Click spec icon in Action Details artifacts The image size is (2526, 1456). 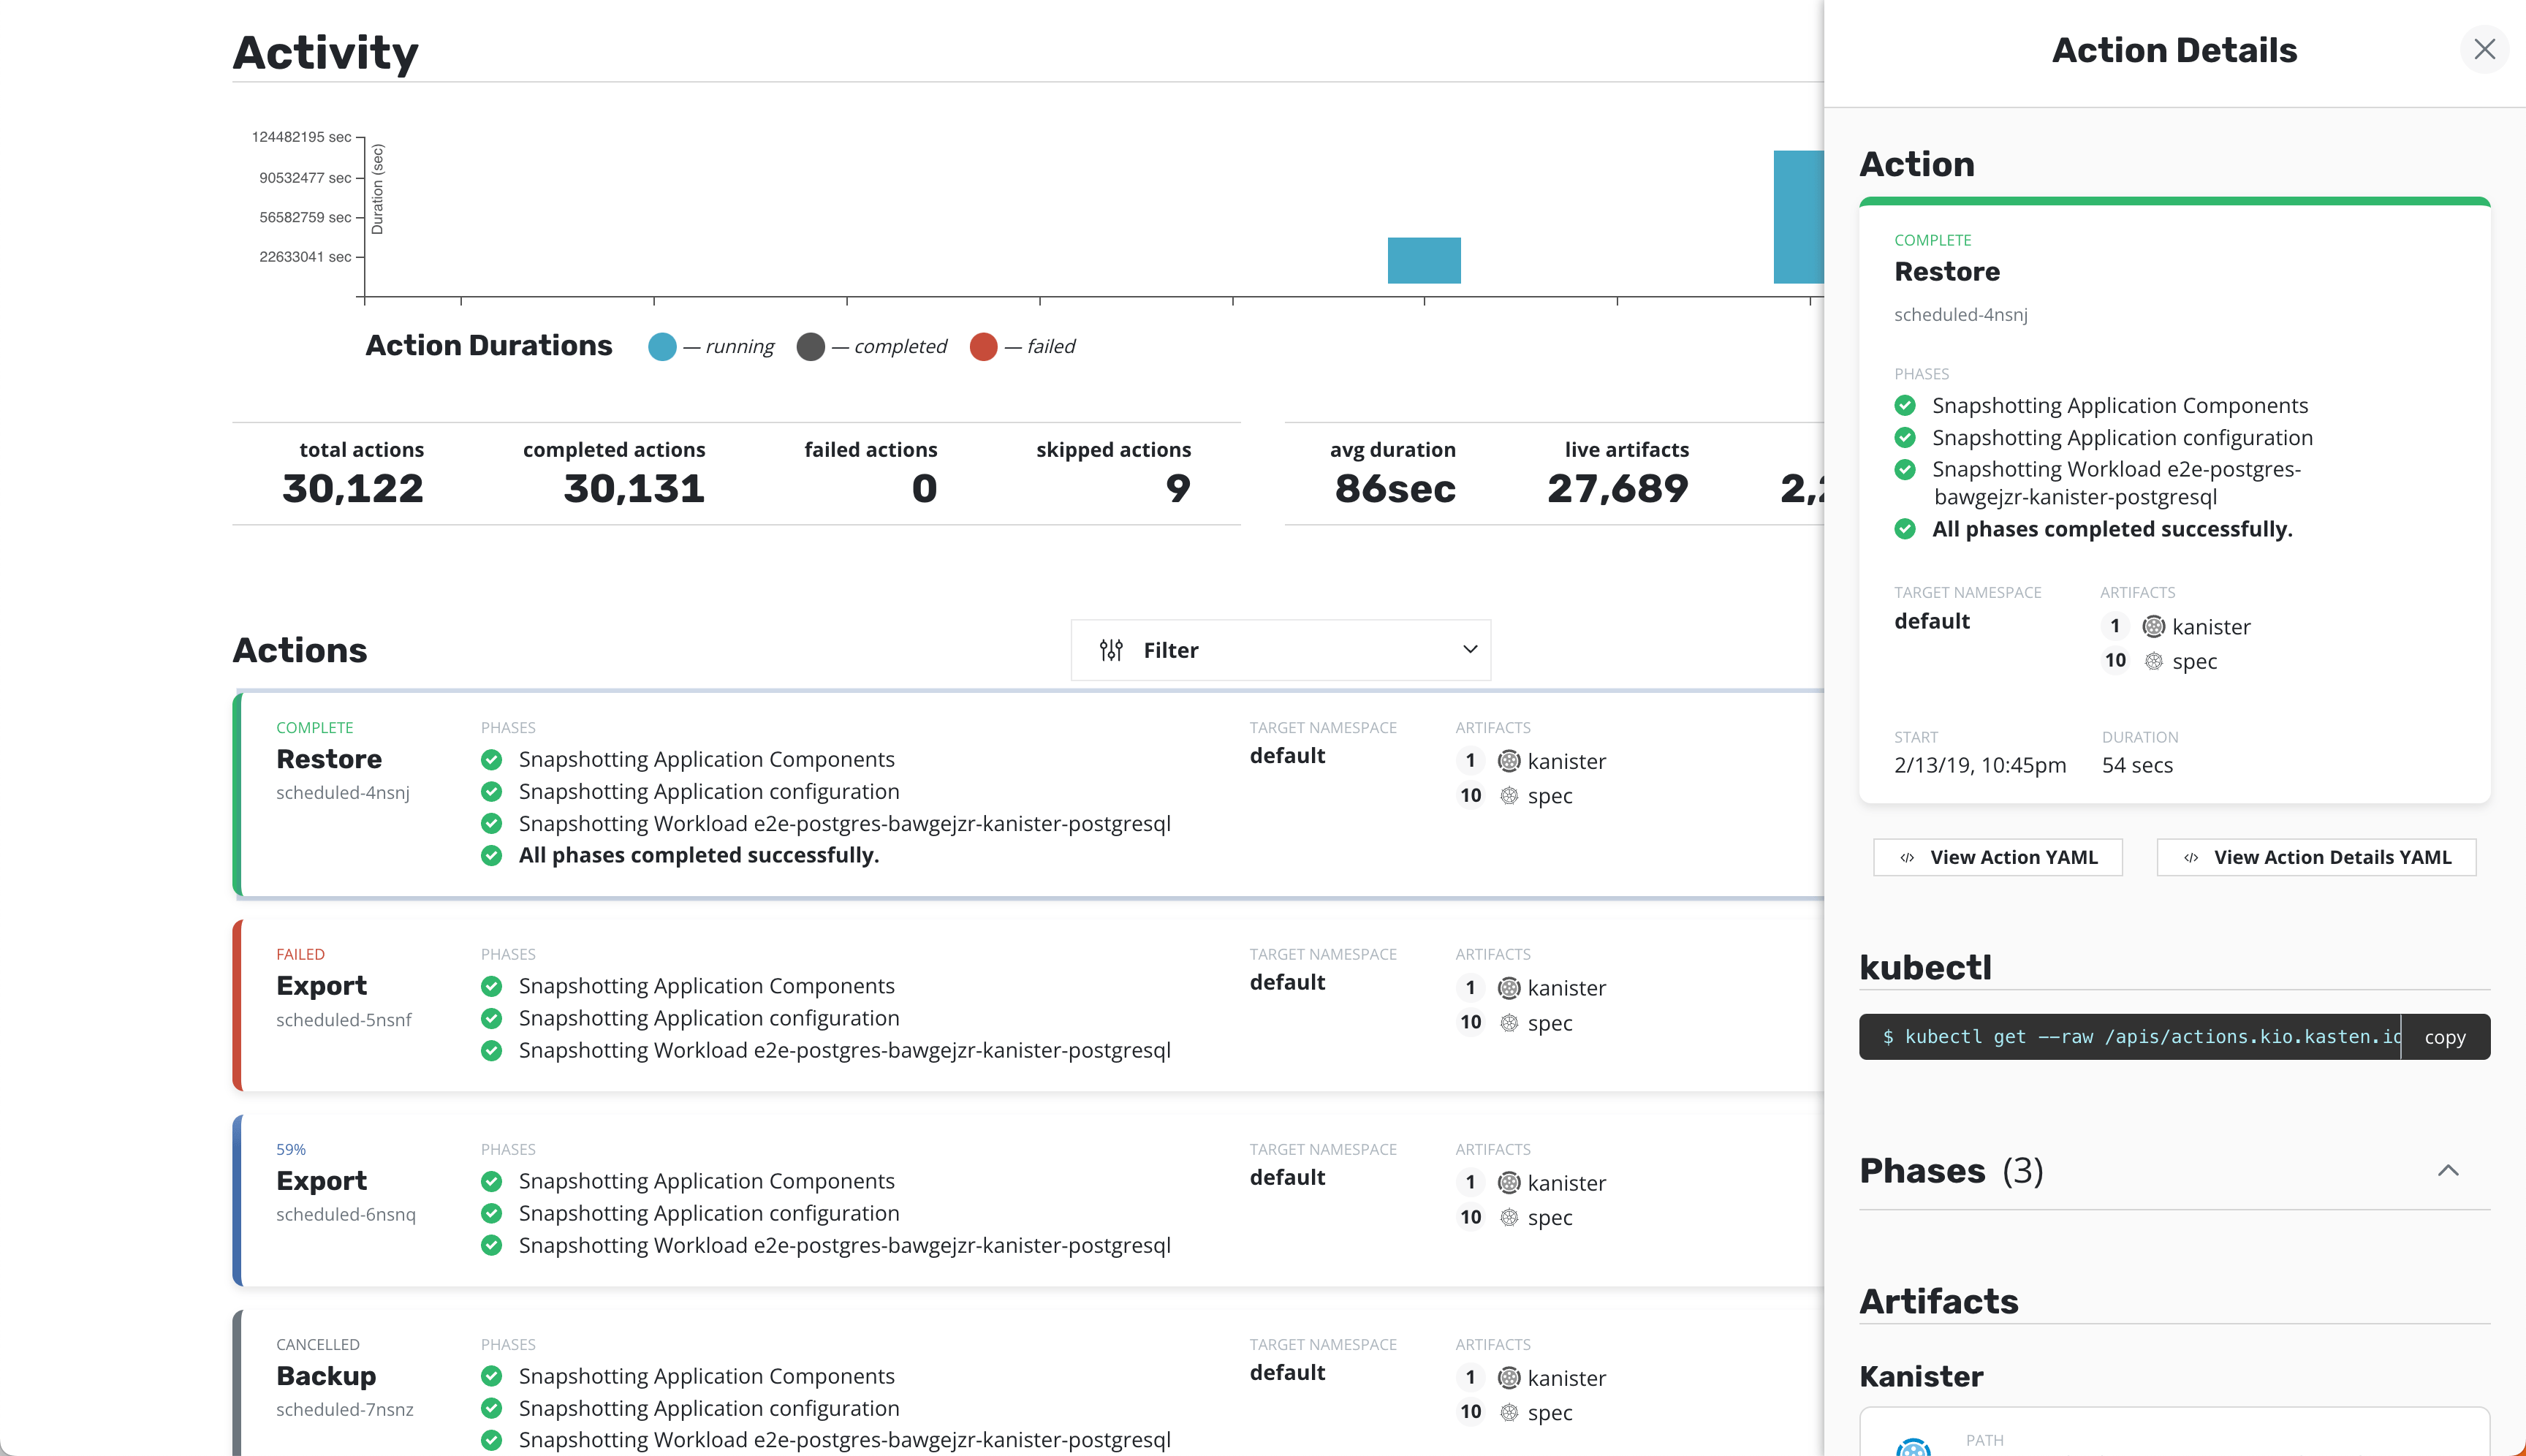2153,661
